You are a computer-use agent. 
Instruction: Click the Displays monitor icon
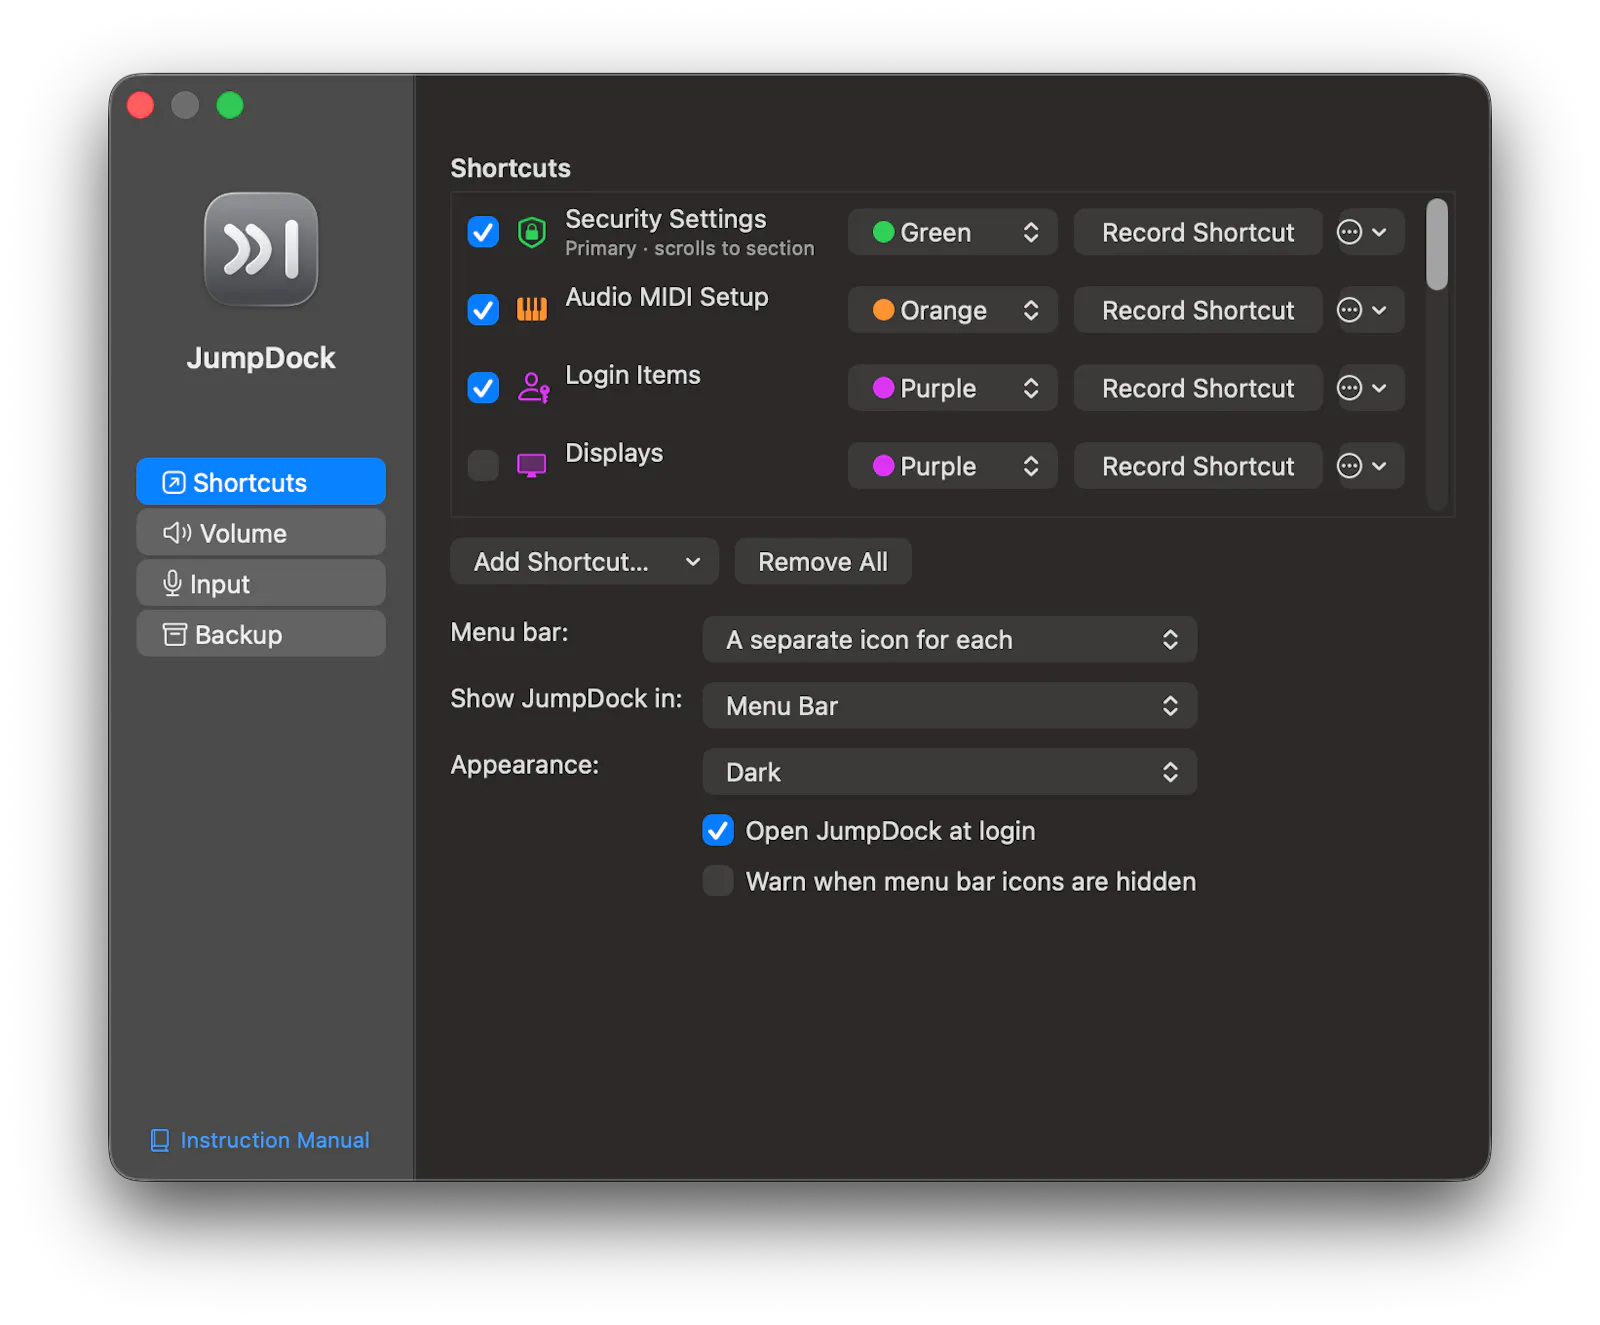point(532,465)
